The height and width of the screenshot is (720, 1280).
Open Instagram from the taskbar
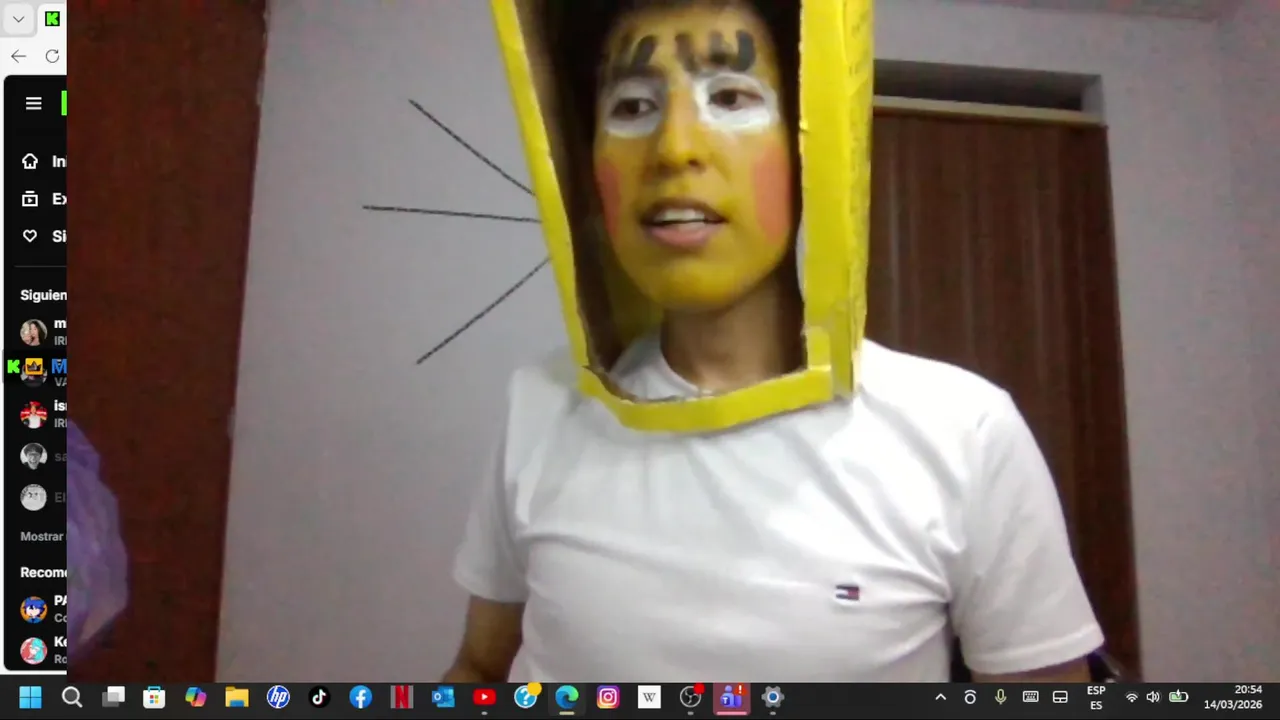pos(608,697)
